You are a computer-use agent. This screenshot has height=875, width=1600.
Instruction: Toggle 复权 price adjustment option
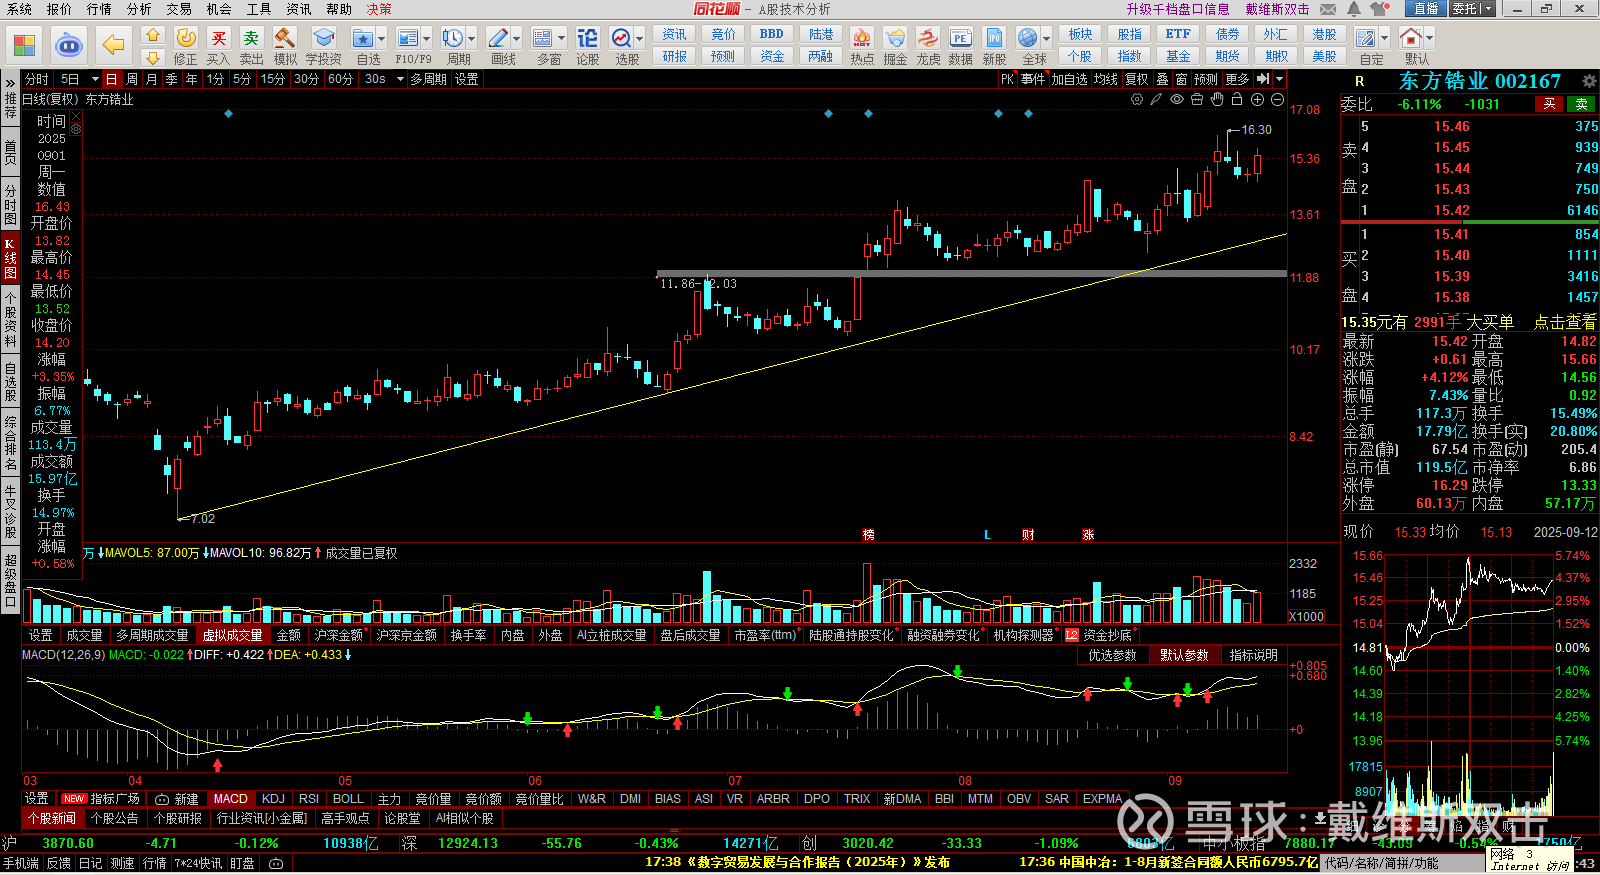coord(1137,79)
